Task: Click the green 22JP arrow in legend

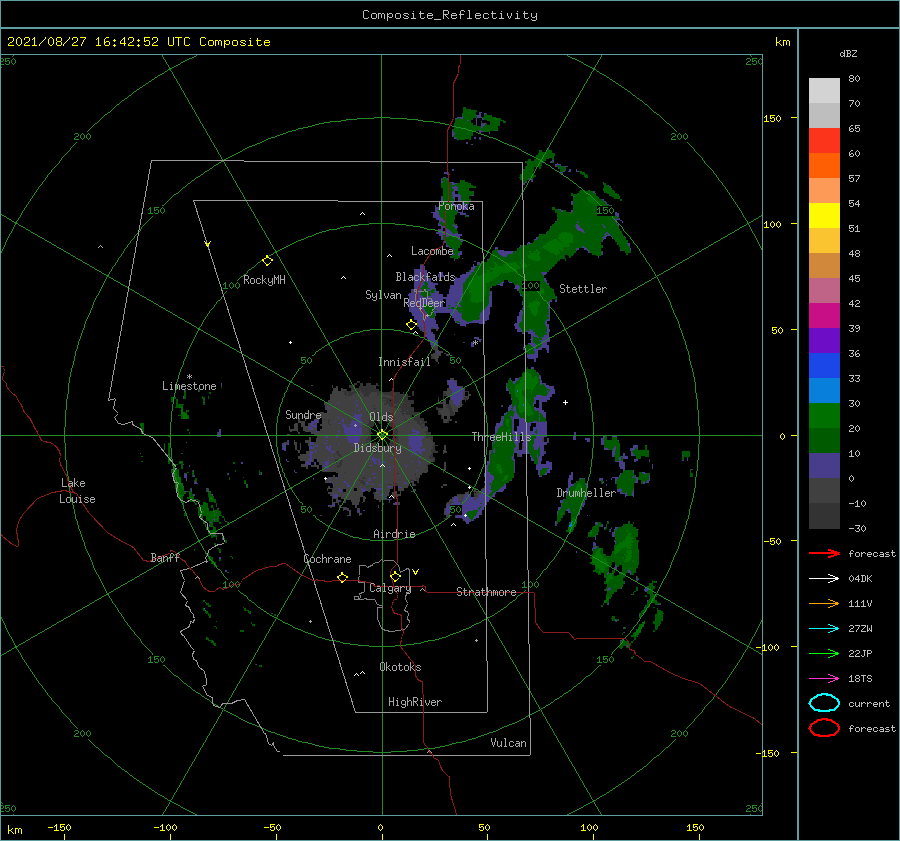Action: click(824, 653)
